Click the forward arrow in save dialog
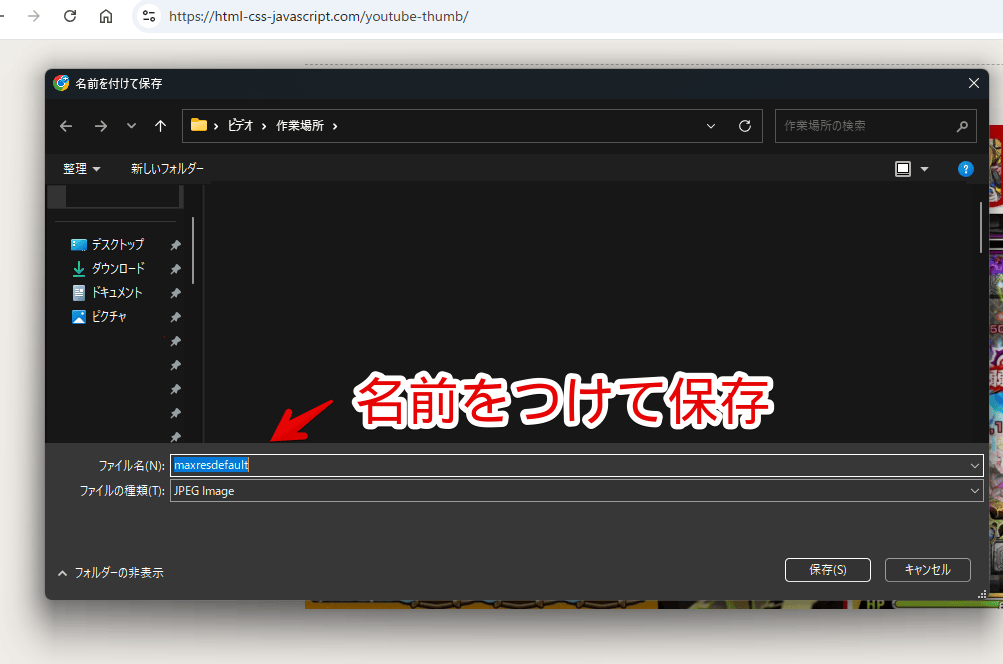 pos(100,126)
